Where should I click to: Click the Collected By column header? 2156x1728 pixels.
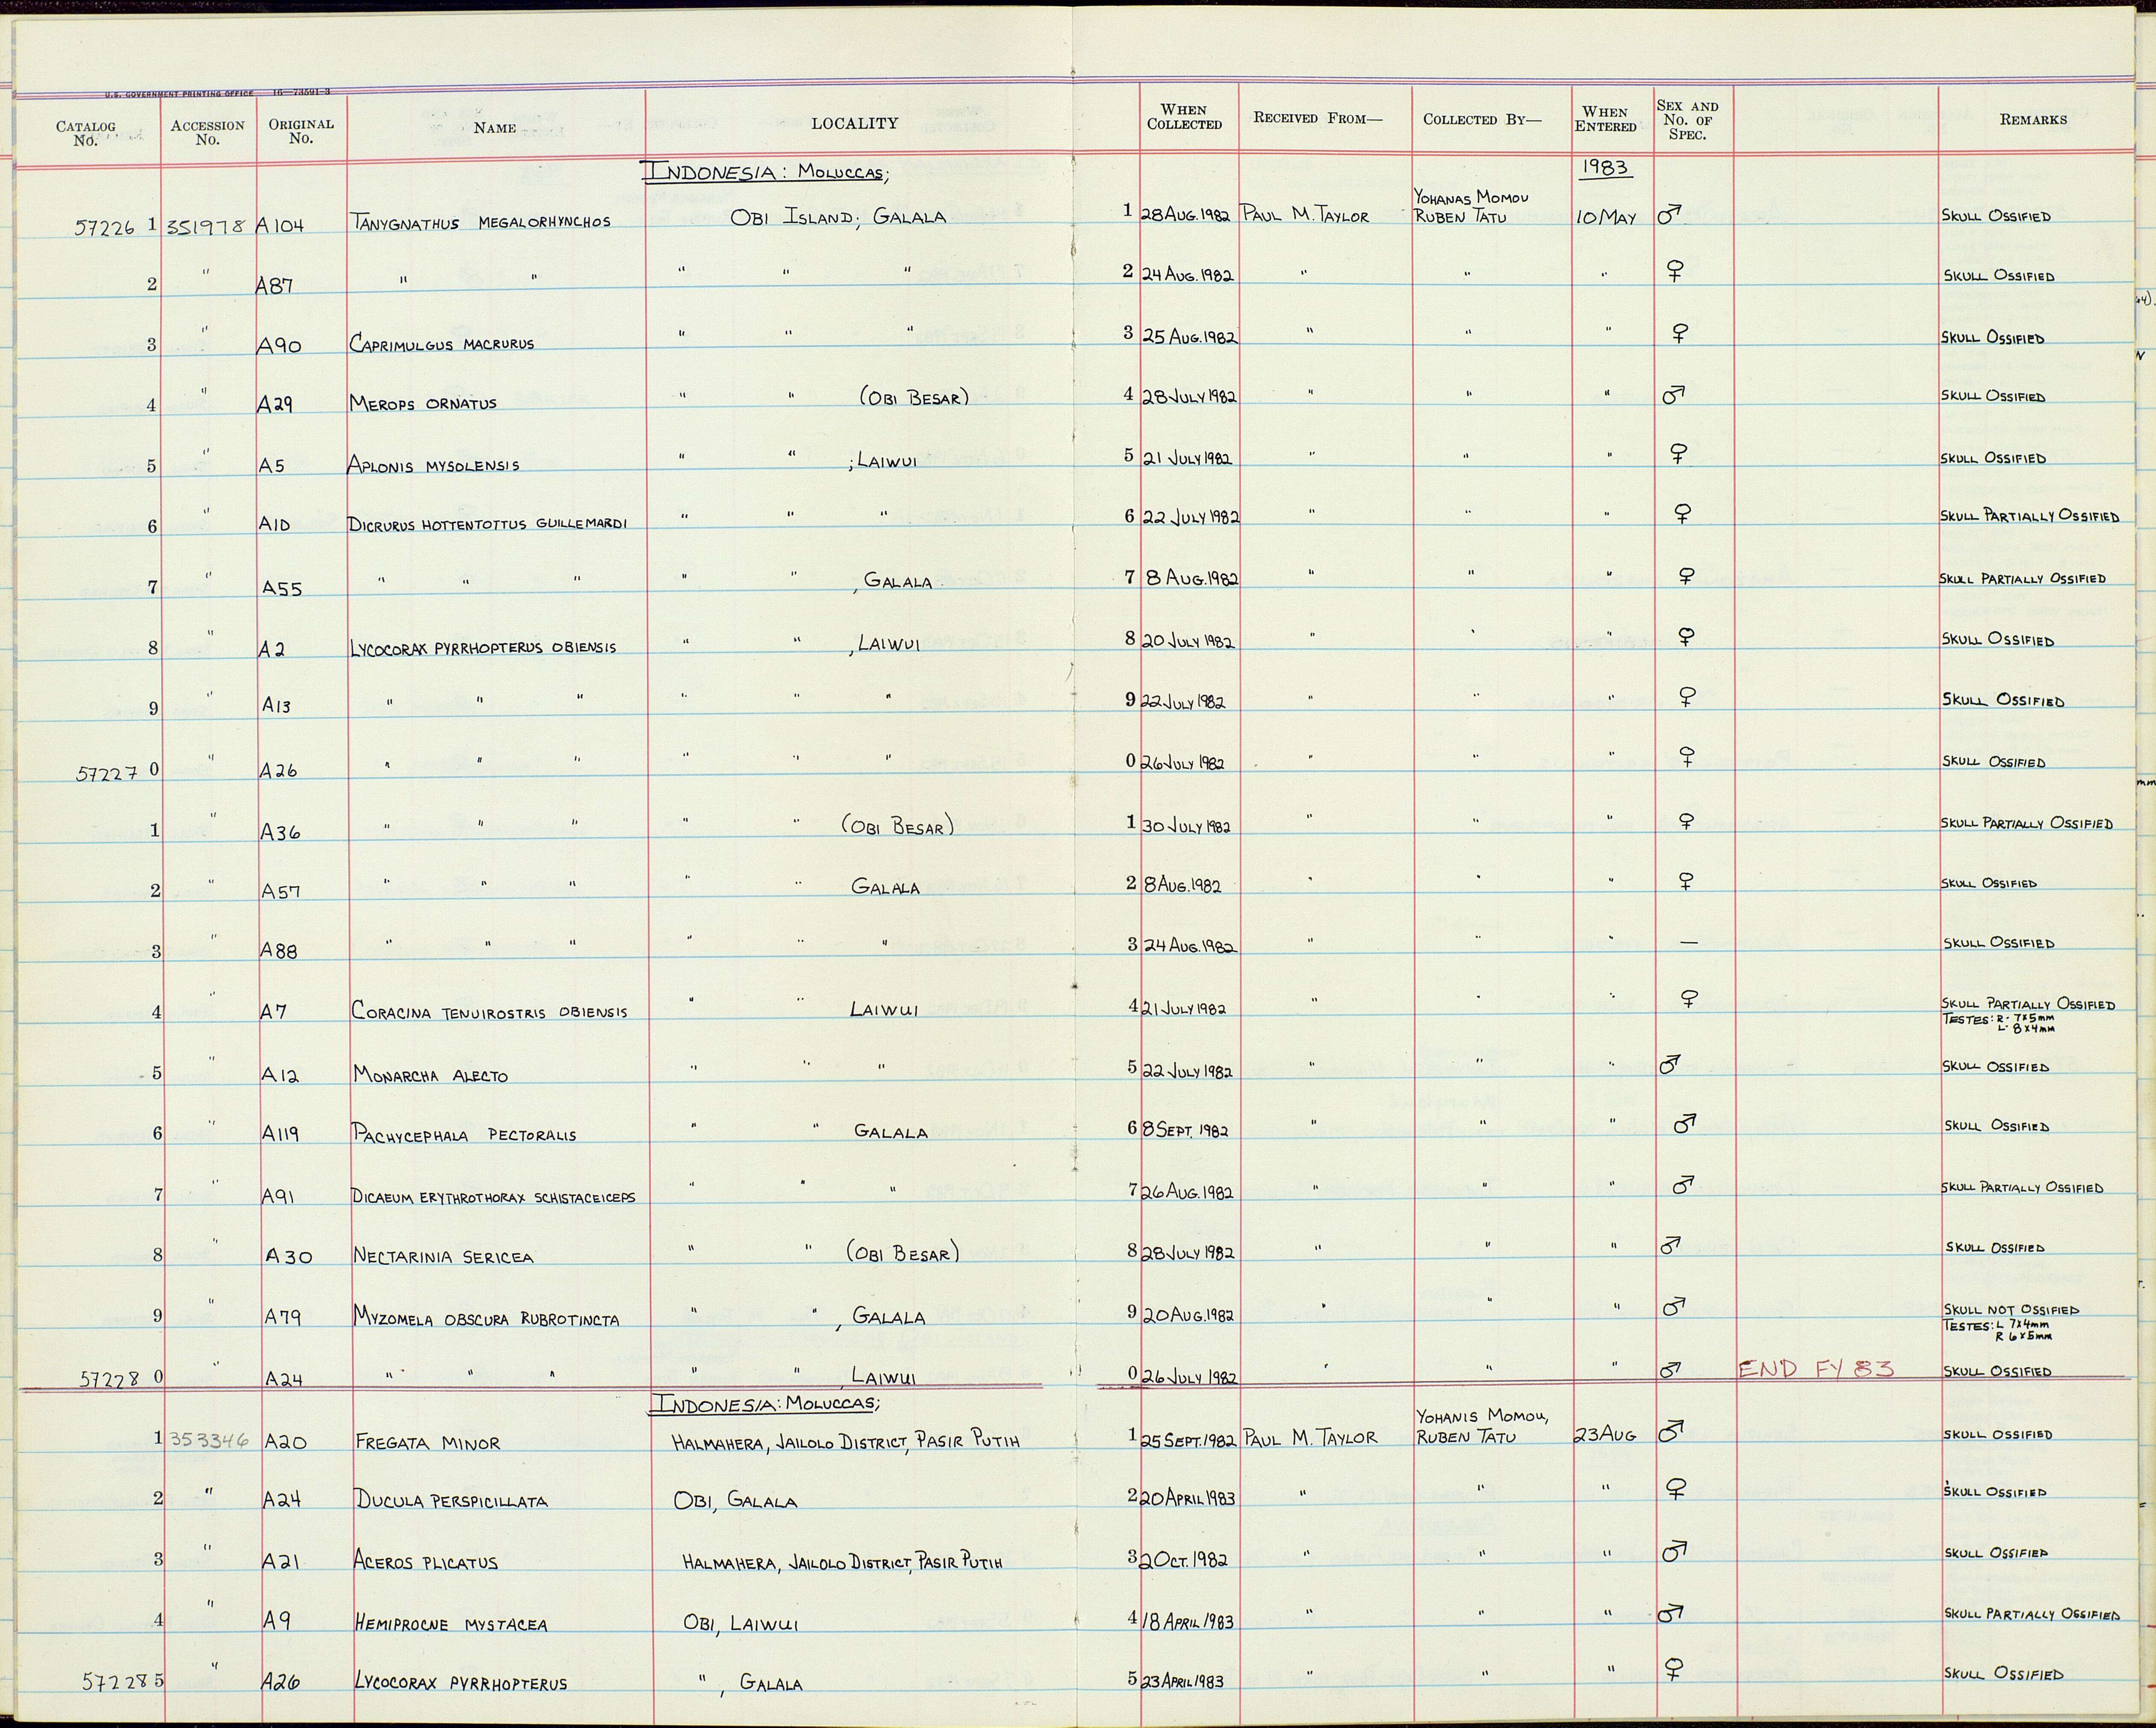[x=1482, y=119]
